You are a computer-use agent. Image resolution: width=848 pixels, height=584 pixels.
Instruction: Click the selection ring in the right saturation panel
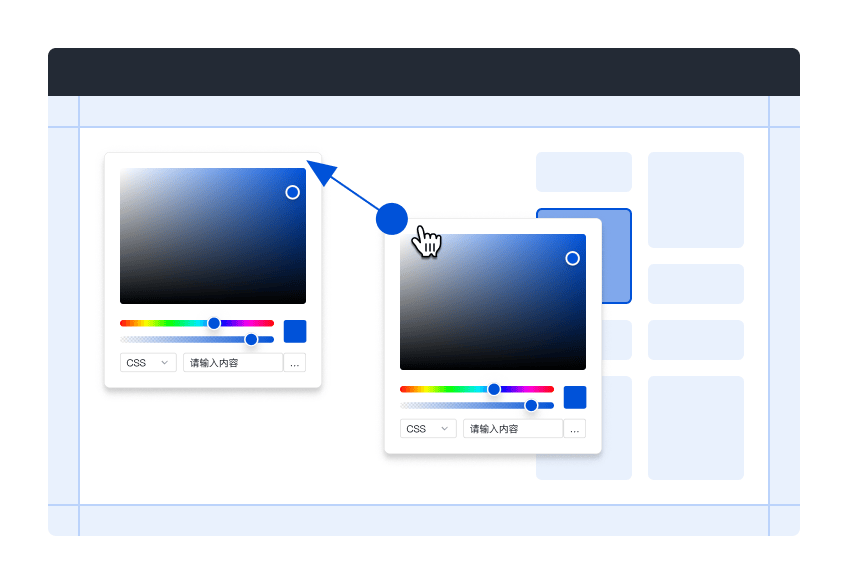[x=573, y=258]
